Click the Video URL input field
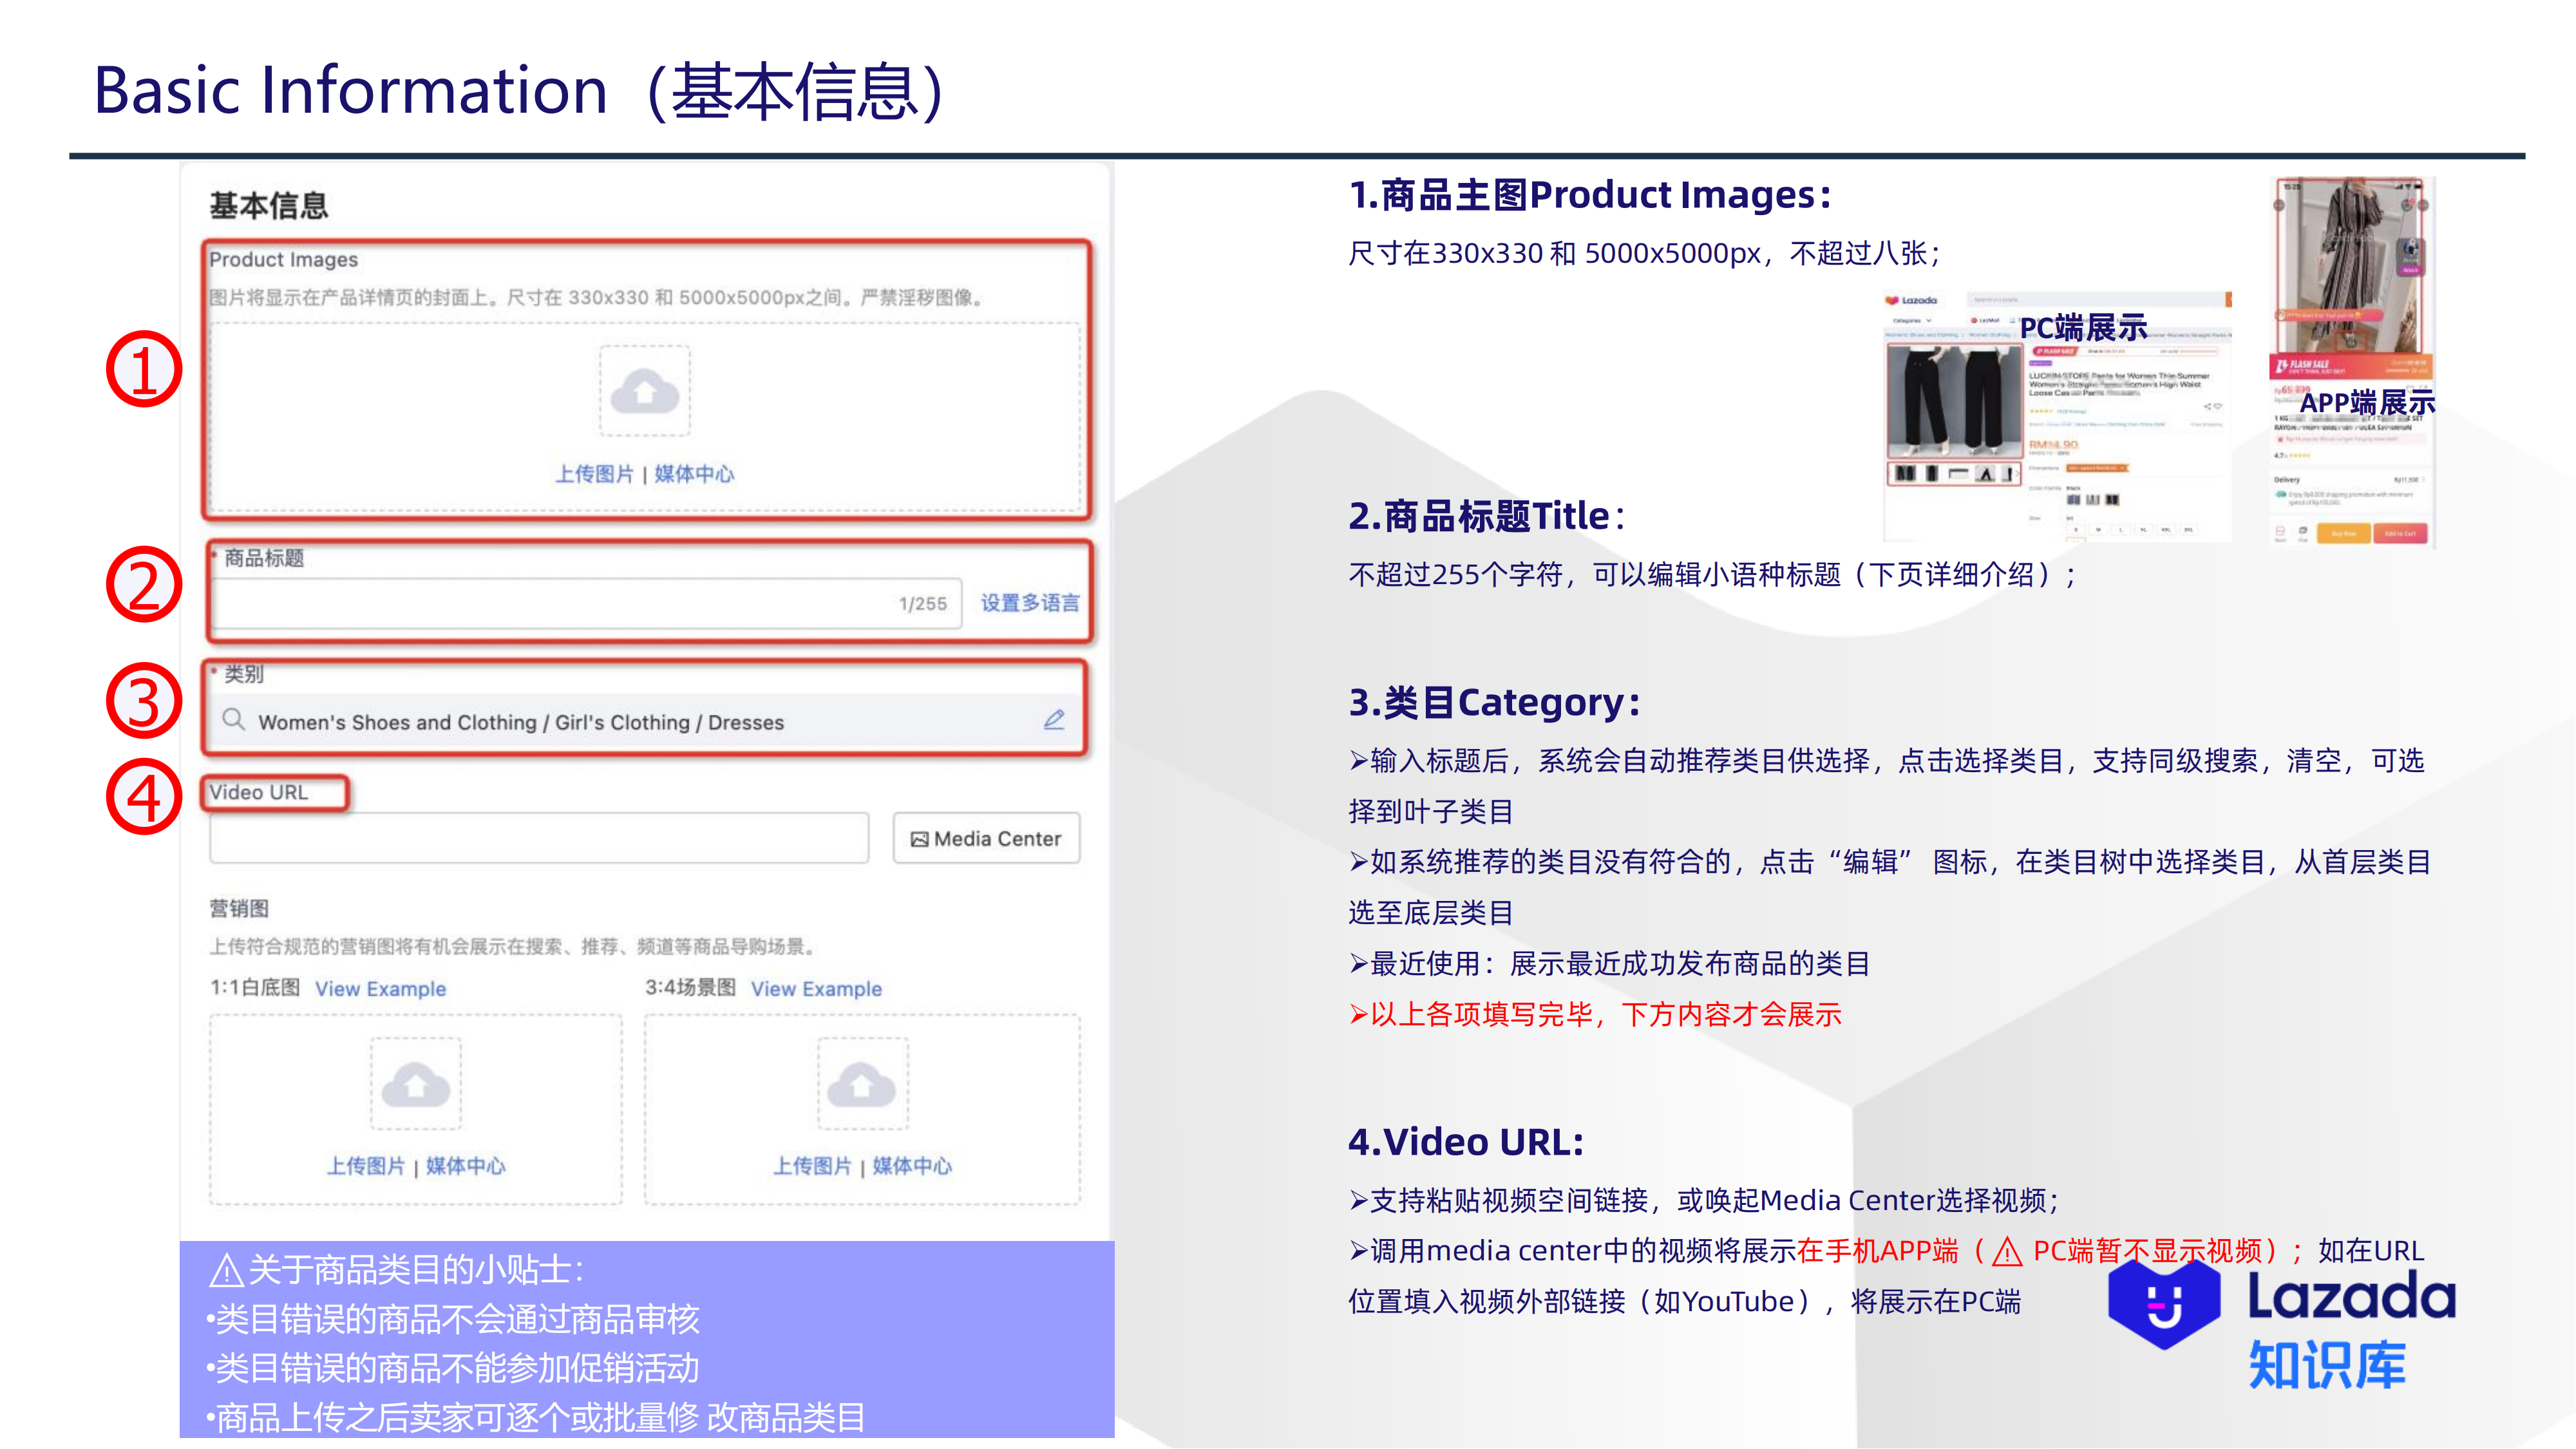This screenshot has height=1449, width=2576. pos(540,838)
